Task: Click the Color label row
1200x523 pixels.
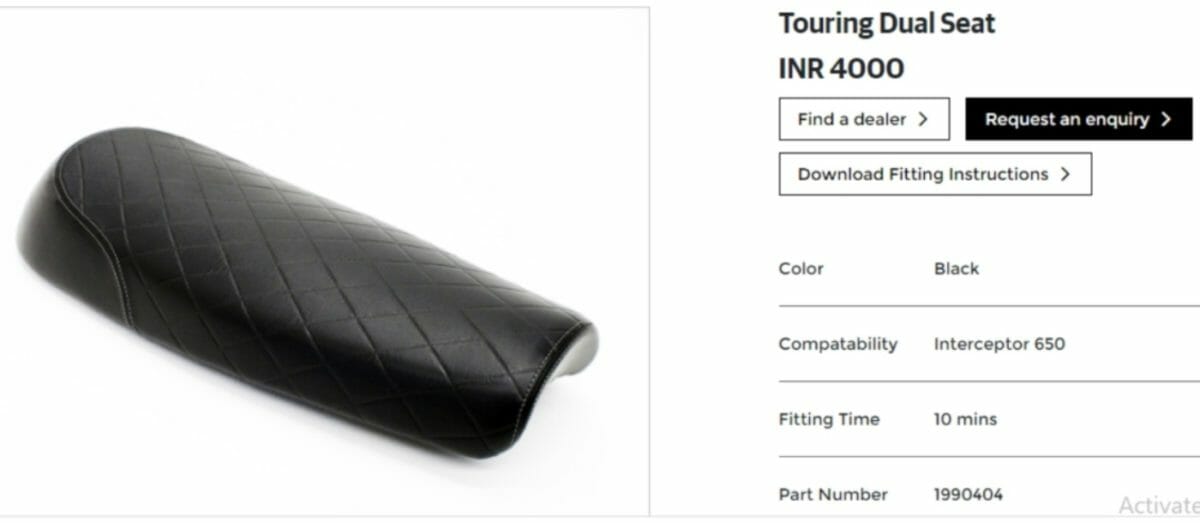Action: pos(989,269)
